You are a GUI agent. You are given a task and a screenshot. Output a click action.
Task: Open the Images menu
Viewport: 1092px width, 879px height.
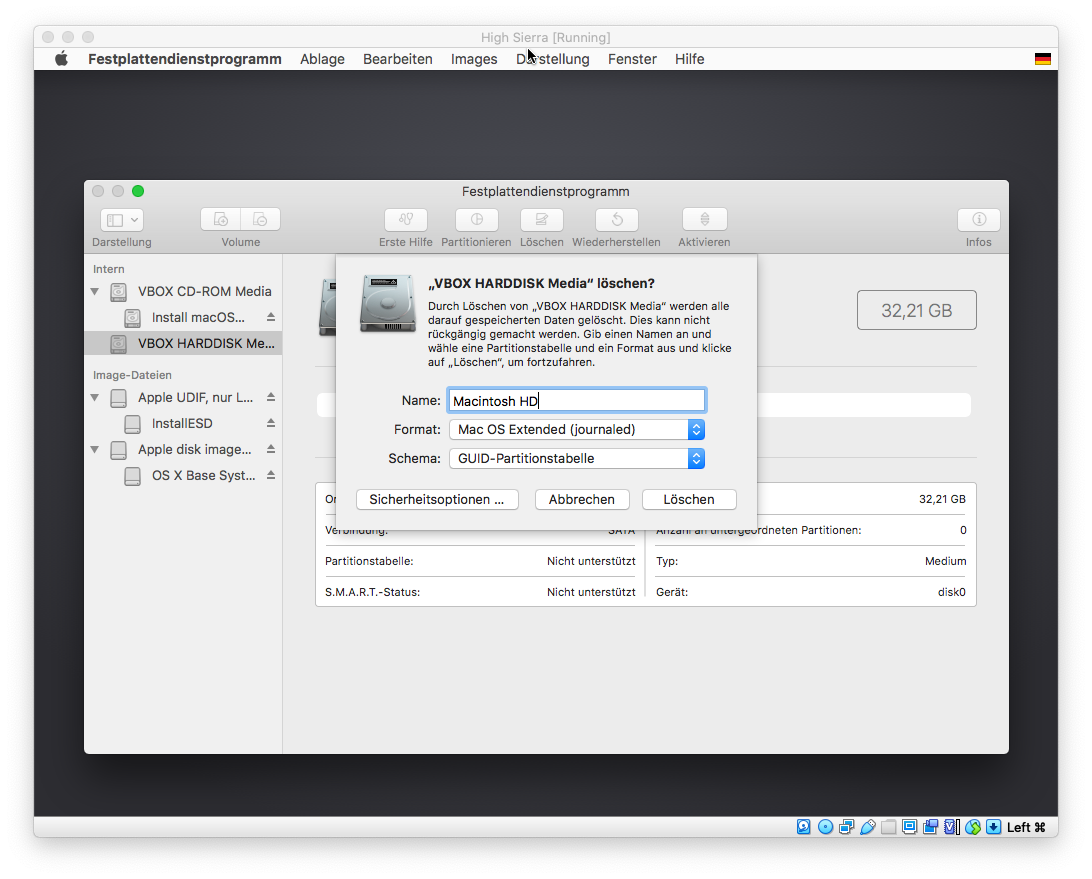[474, 59]
